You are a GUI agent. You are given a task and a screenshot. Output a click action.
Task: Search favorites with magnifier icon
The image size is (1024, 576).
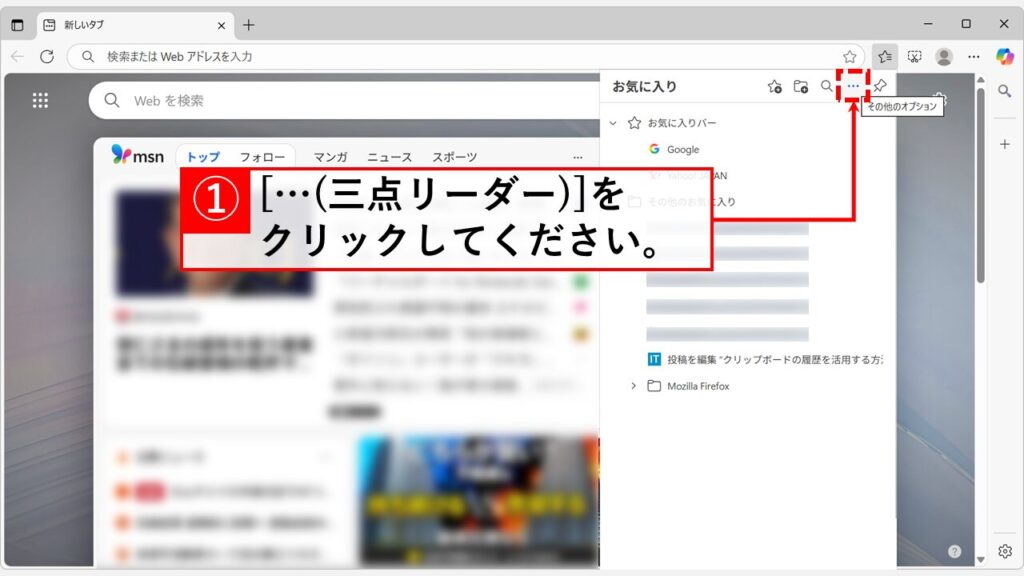pyautogui.click(x=827, y=86)
